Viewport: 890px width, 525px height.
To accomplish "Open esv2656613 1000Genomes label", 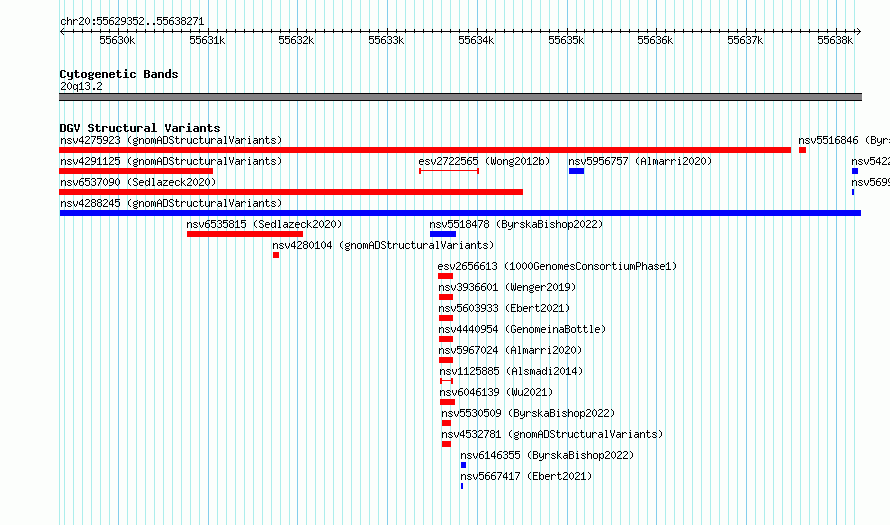I will click(557, 266).
